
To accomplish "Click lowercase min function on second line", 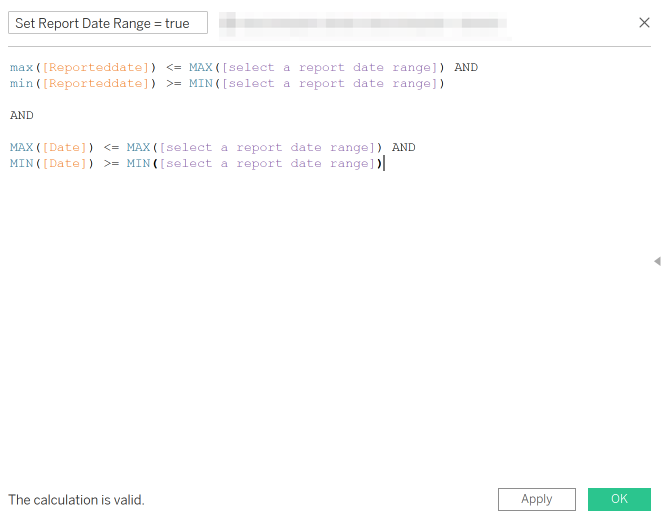I will coord(21,84).
